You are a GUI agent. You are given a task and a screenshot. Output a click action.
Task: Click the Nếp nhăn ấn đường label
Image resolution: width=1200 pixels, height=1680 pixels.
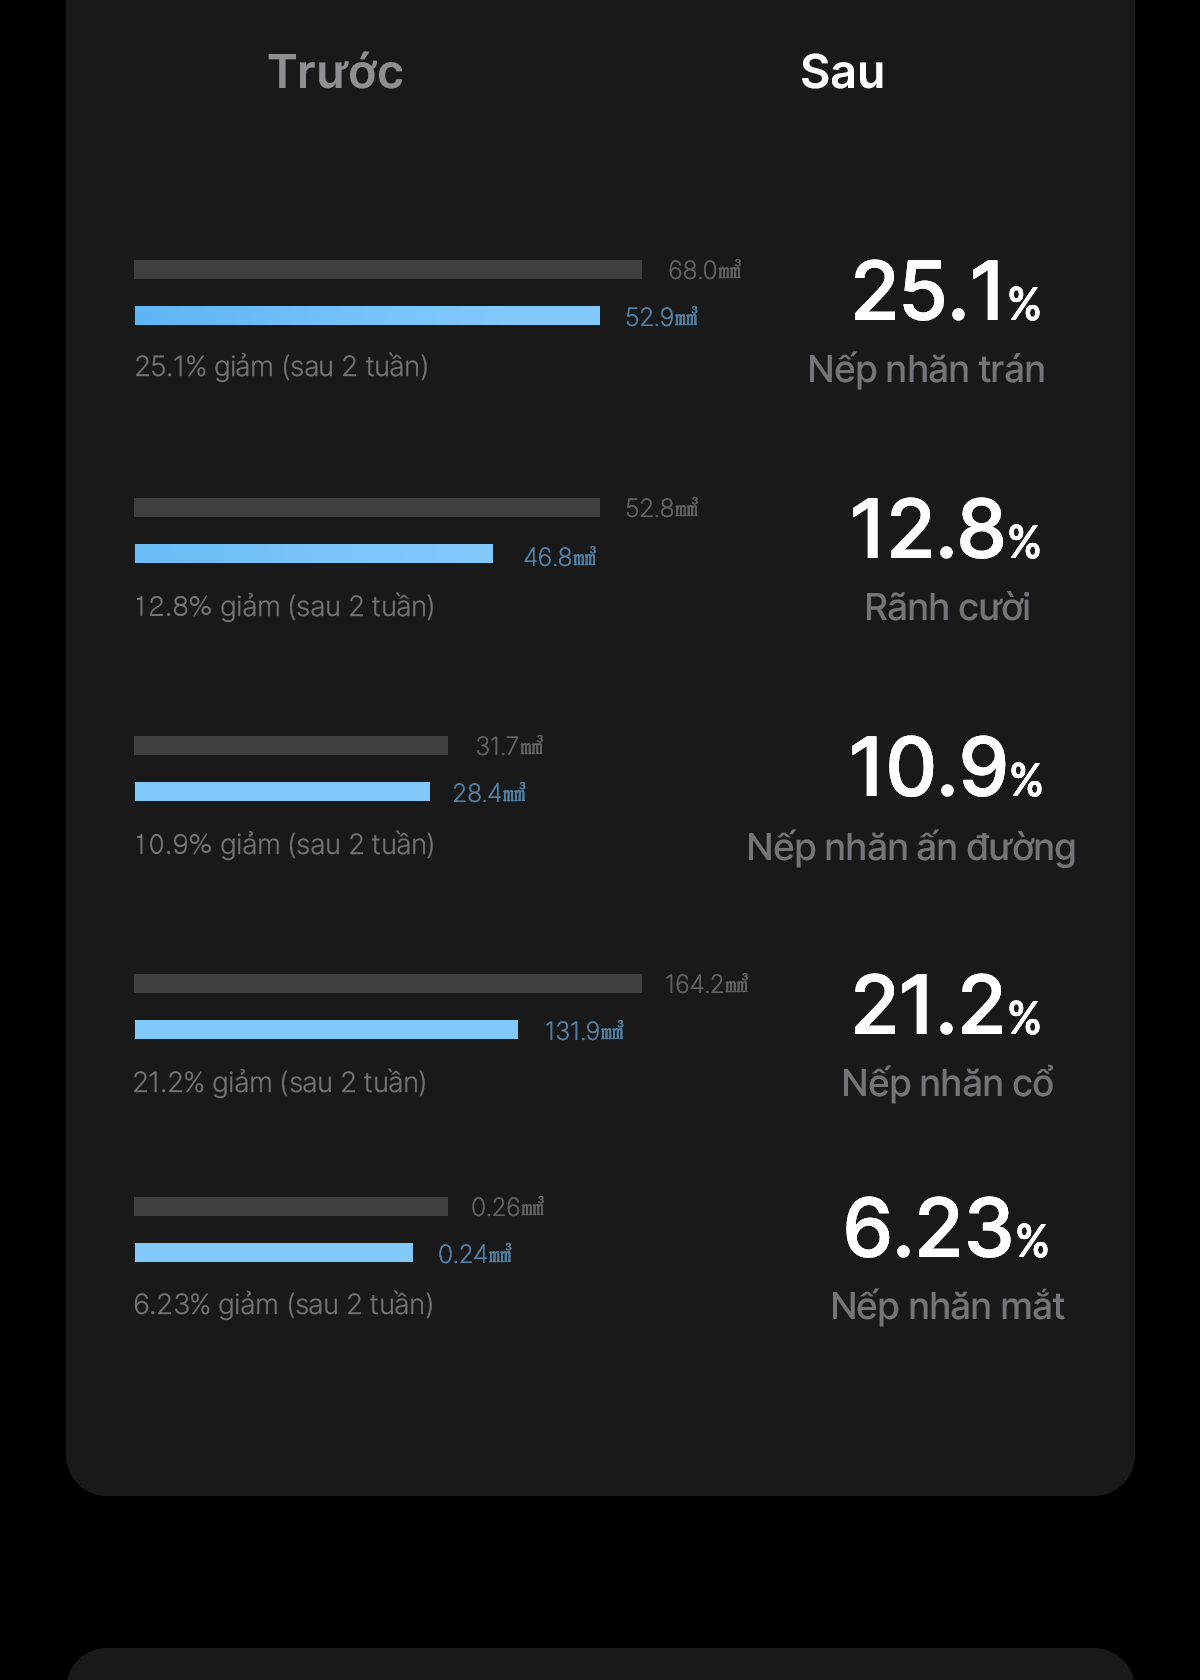911,847
